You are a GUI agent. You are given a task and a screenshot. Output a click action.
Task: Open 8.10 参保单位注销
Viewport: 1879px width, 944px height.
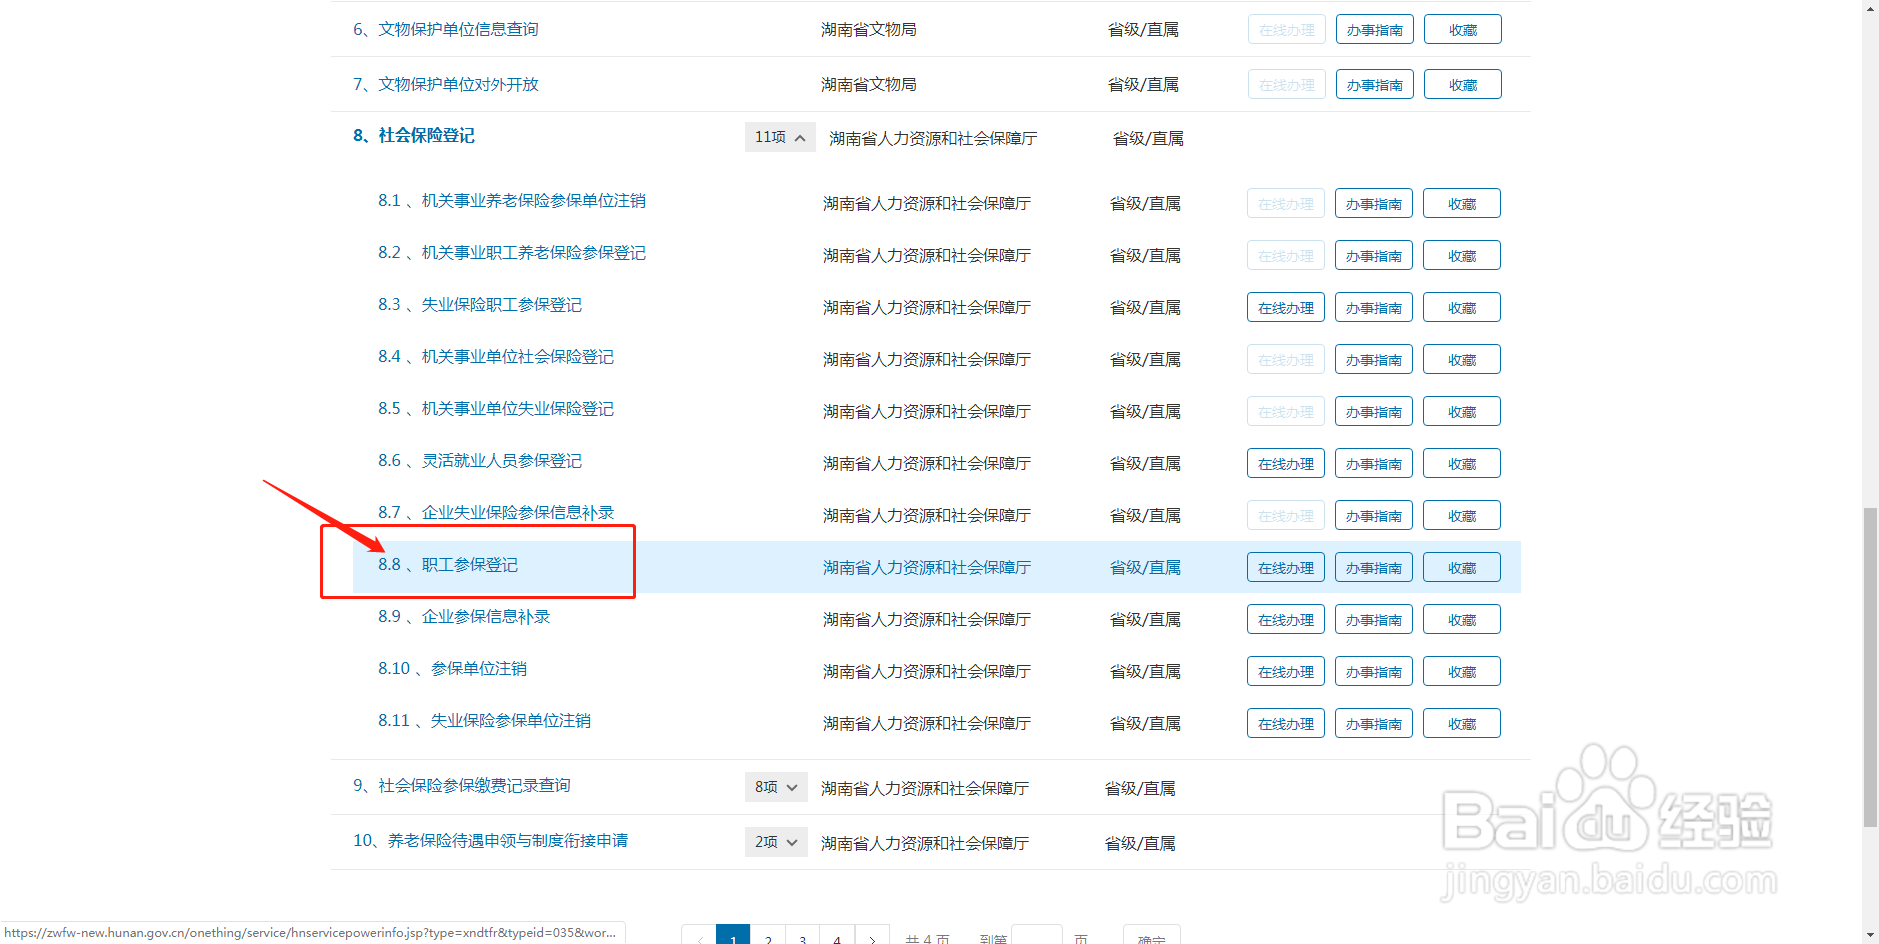pyautogui.click(x=452, y=669)
